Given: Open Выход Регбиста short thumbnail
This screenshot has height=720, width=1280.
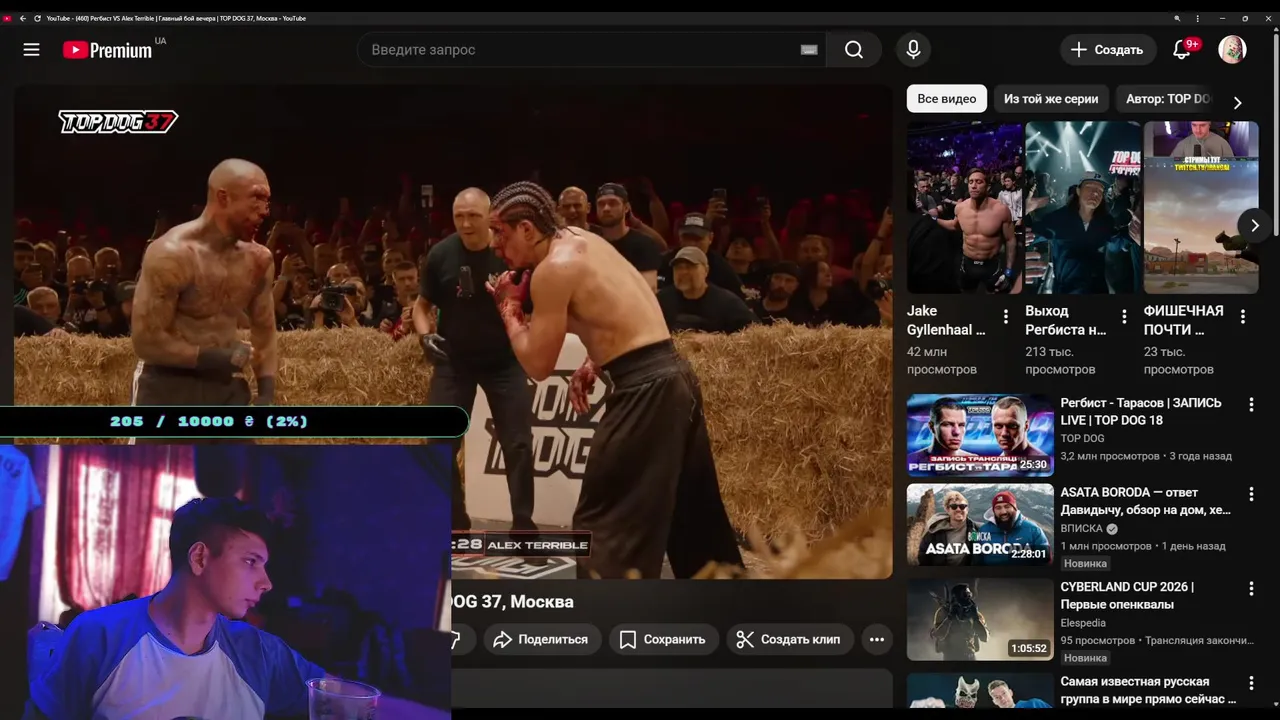Looking at the screenshot, I should coord(1083,208).
